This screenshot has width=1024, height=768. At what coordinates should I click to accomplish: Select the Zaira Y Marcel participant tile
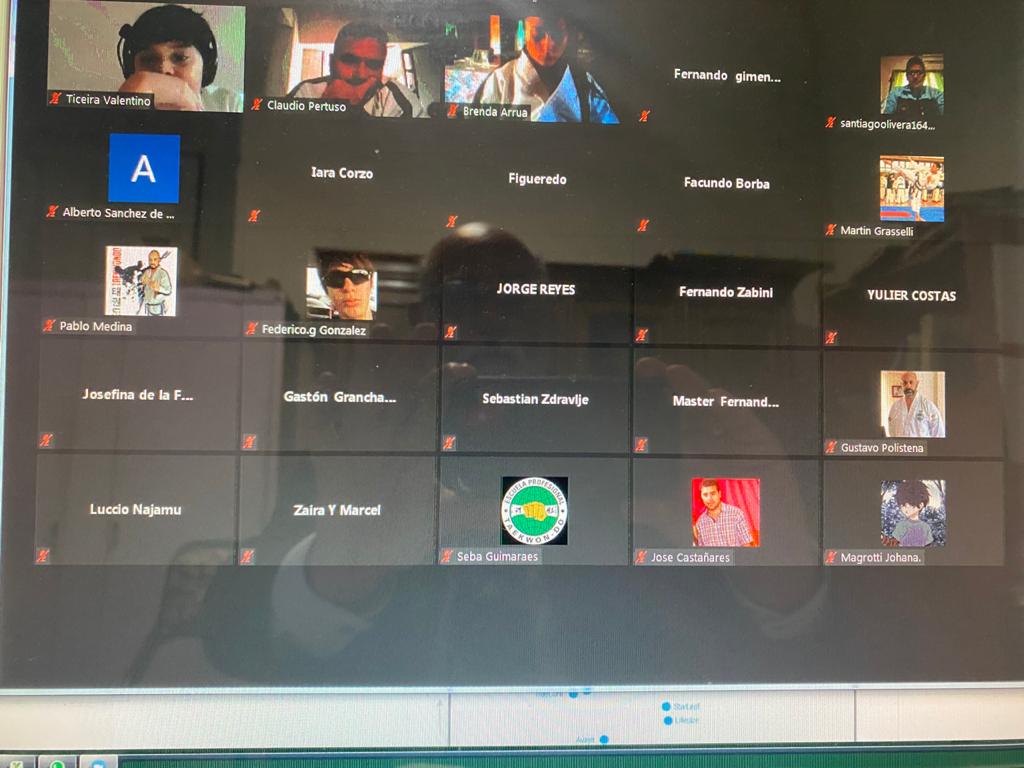337,510
